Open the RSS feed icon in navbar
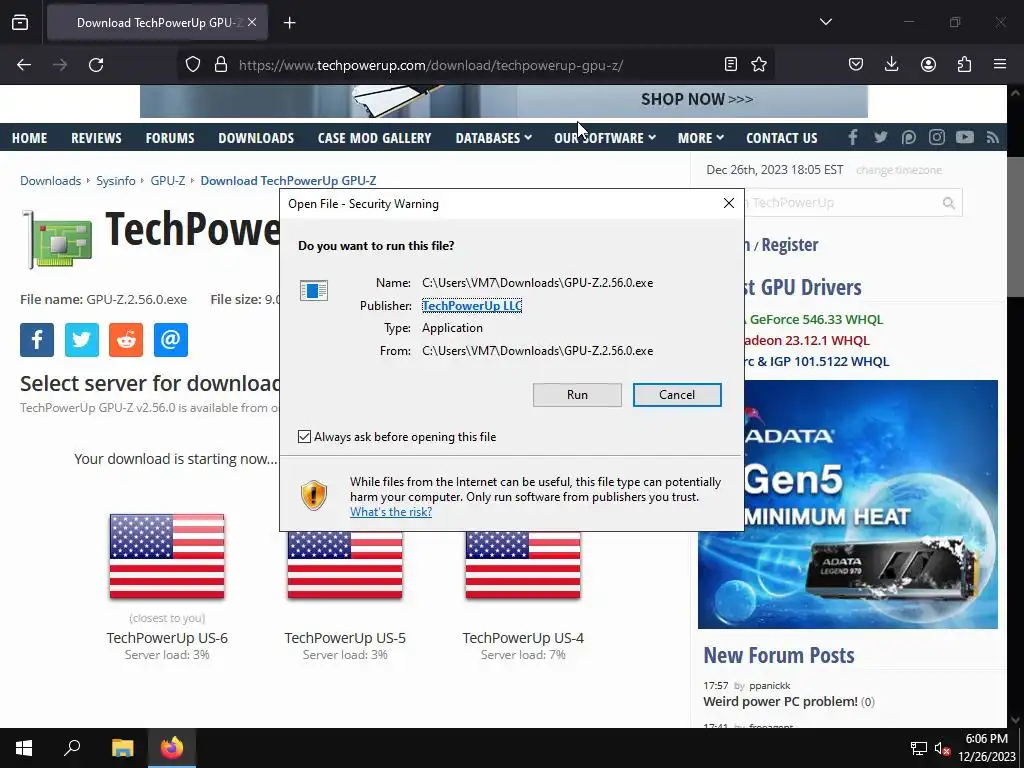Image resolution: width=1024 pixels, height=768 pixels. pos(993,137)
